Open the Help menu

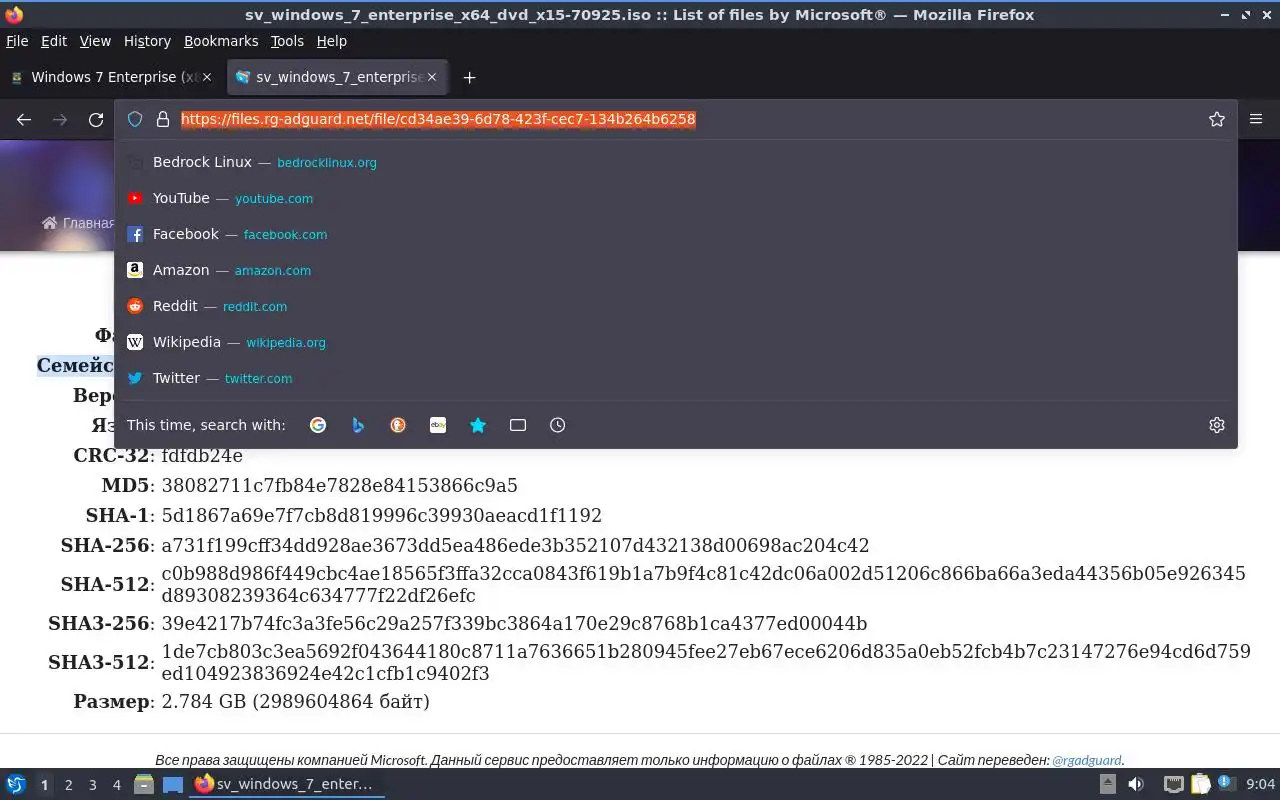331,41
